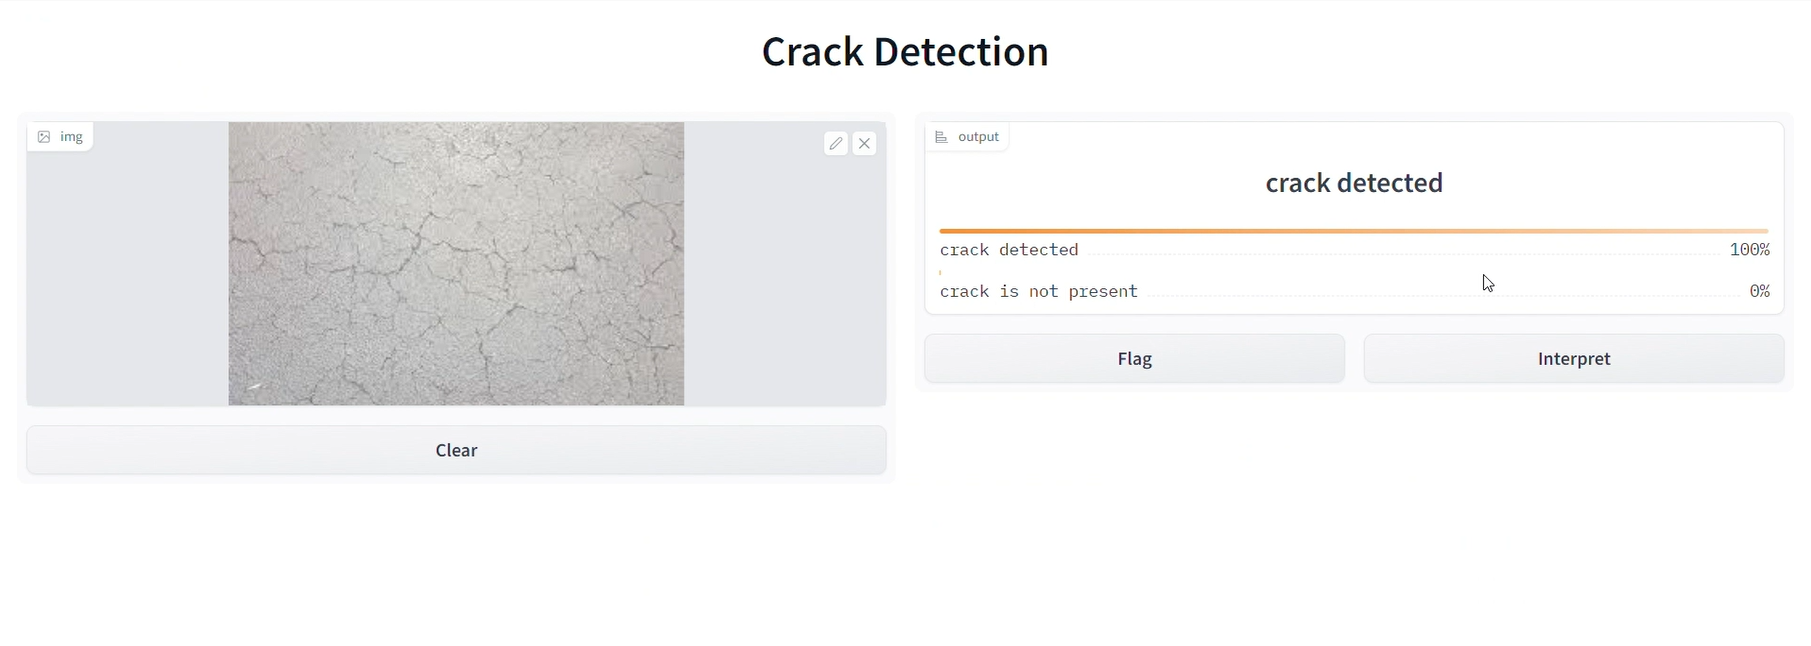Click the "Crack Detection" page title
Image resolution: width=1811 pixels, height=646 pixels.
click(x=905, y=50)
